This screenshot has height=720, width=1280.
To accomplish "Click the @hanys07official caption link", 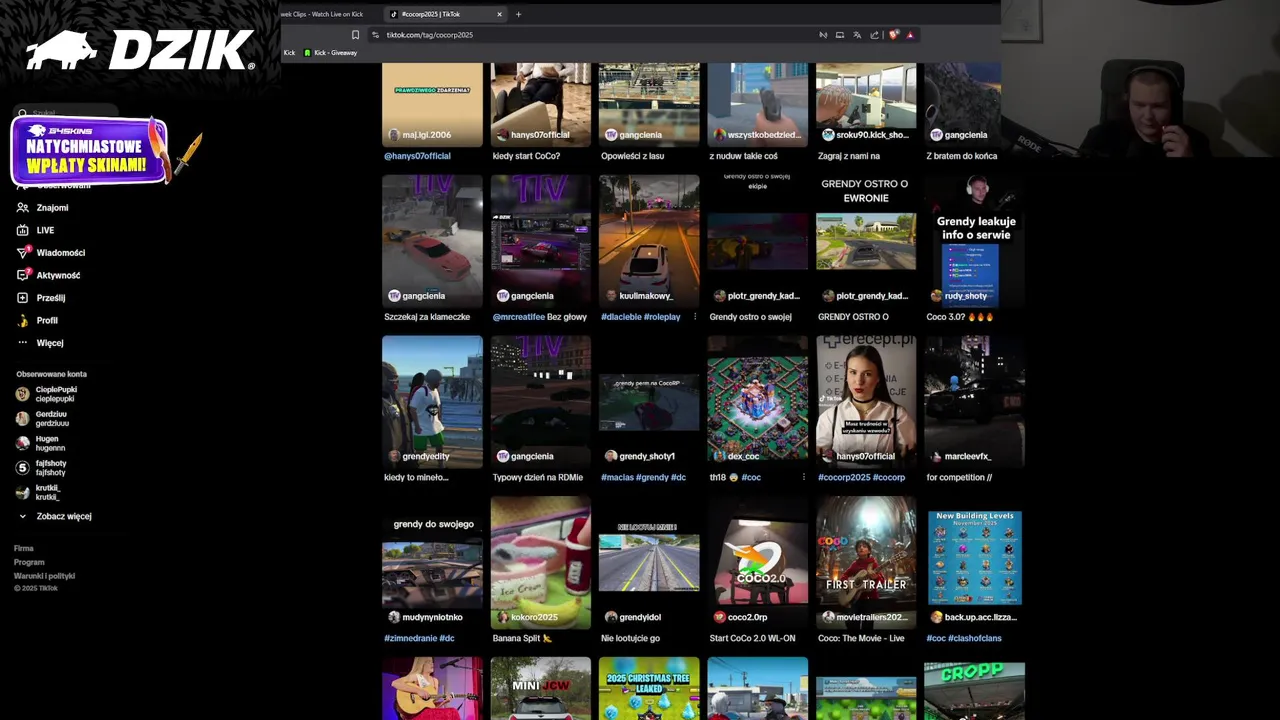I will [x=417, y=156].
